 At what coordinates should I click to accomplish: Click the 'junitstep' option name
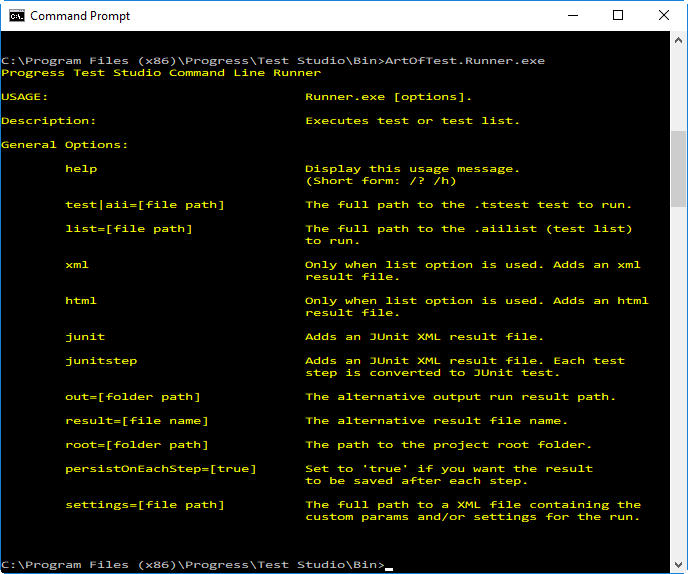(101, 361)
